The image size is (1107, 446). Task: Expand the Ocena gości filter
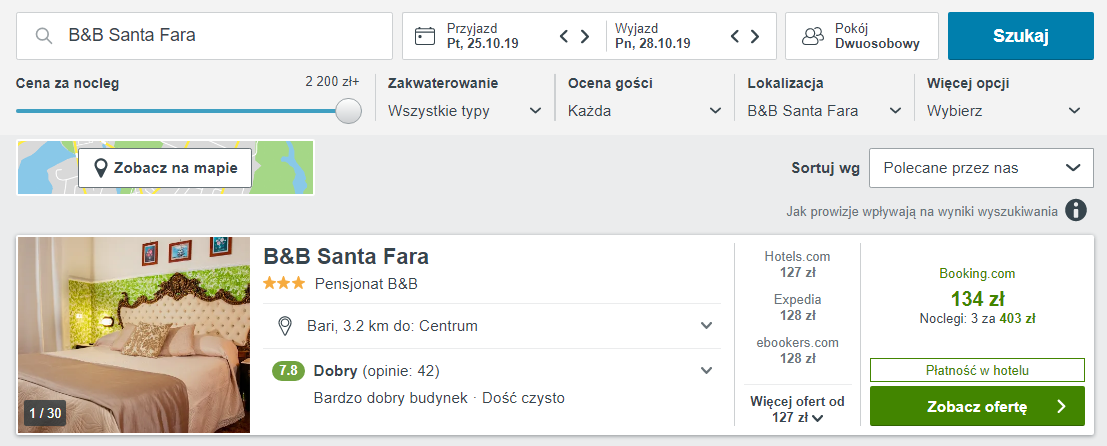(644, 111)
